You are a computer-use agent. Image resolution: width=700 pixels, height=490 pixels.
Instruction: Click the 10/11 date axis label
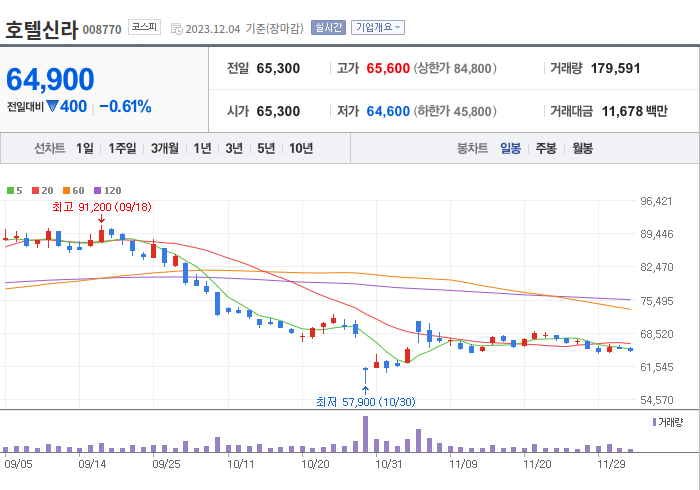(241, 464)
